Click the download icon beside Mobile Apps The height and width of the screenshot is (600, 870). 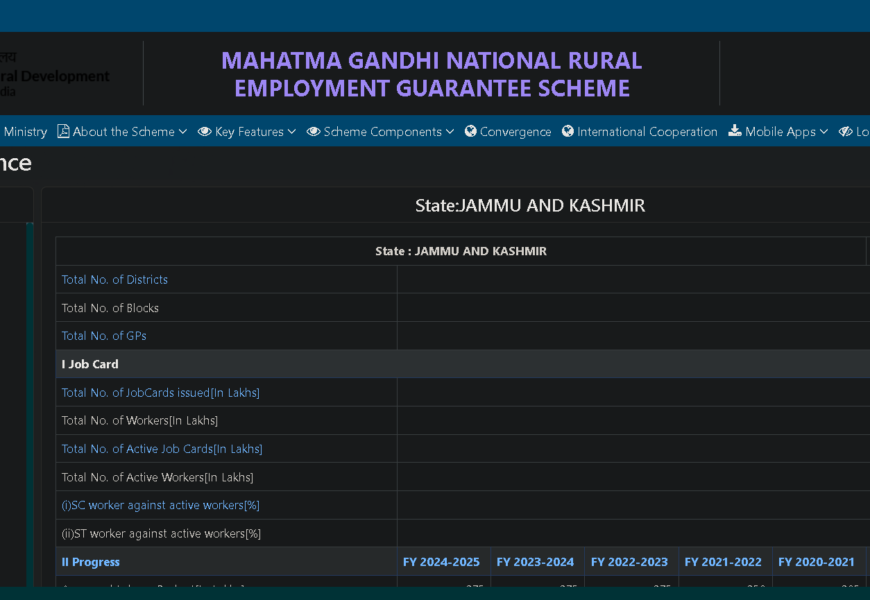tap(735, 132)
